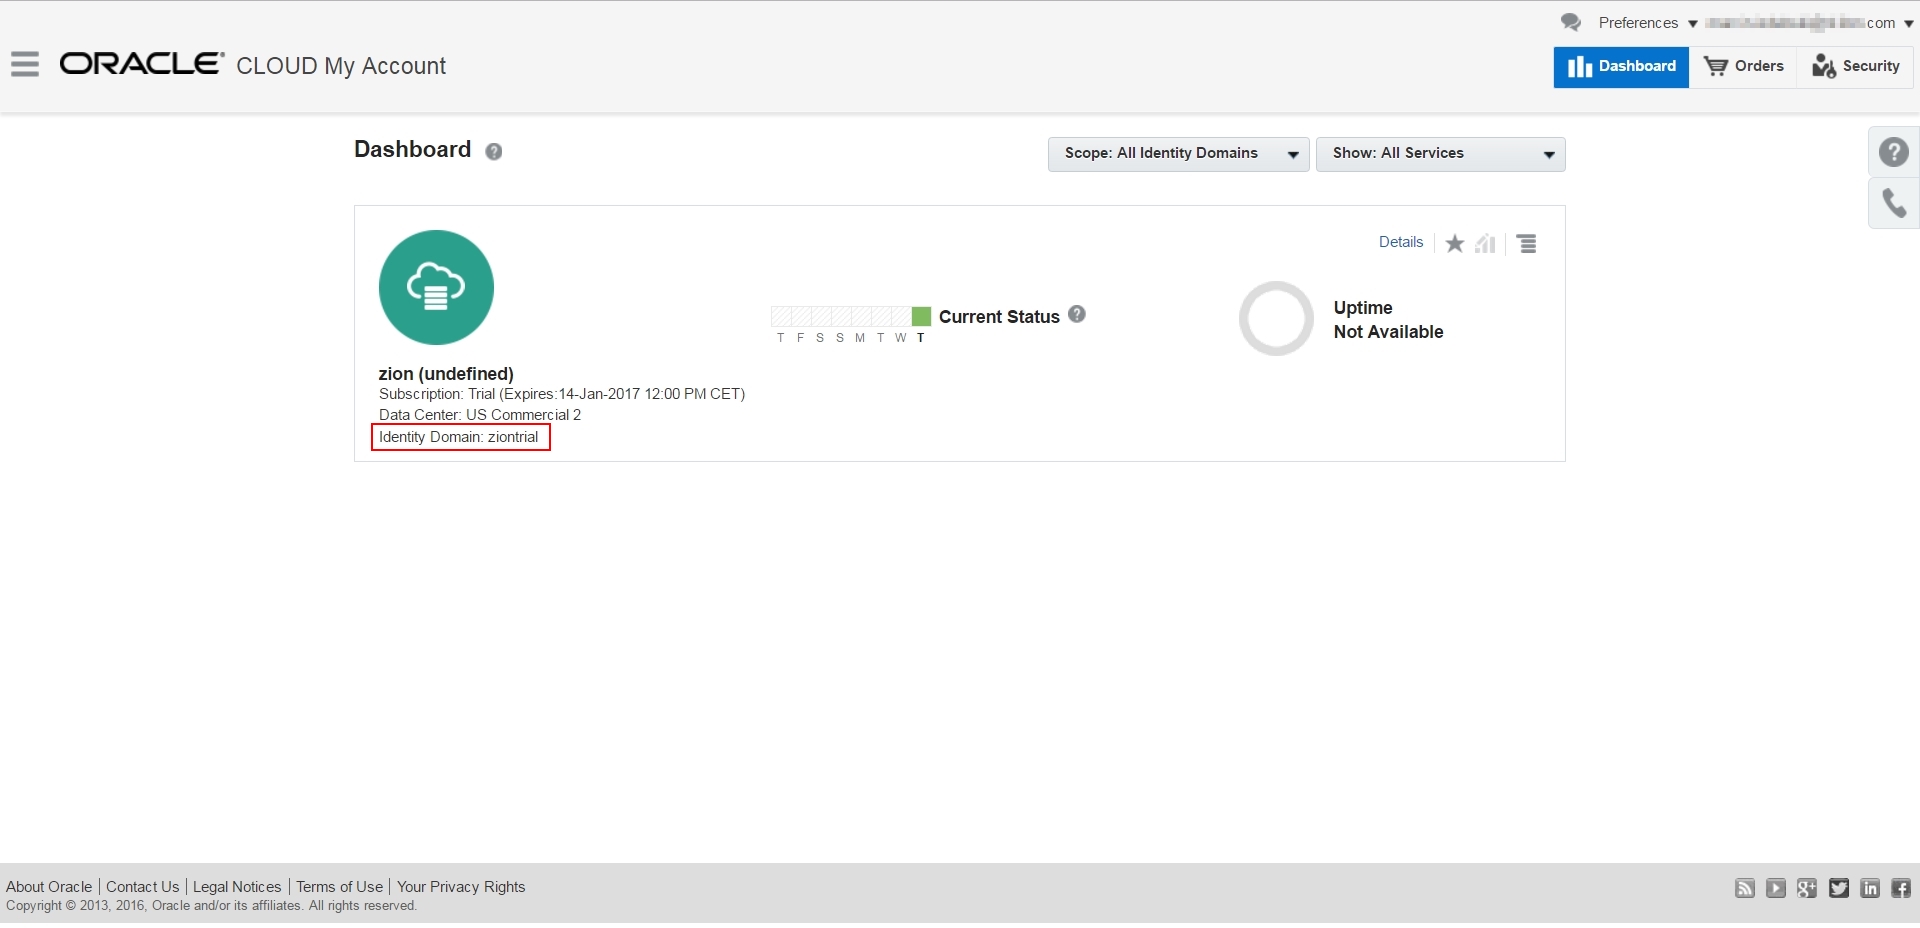Click the Subscription: Trial expiry text
Viewport: 1920px width, 928px height.
(562, 394)
